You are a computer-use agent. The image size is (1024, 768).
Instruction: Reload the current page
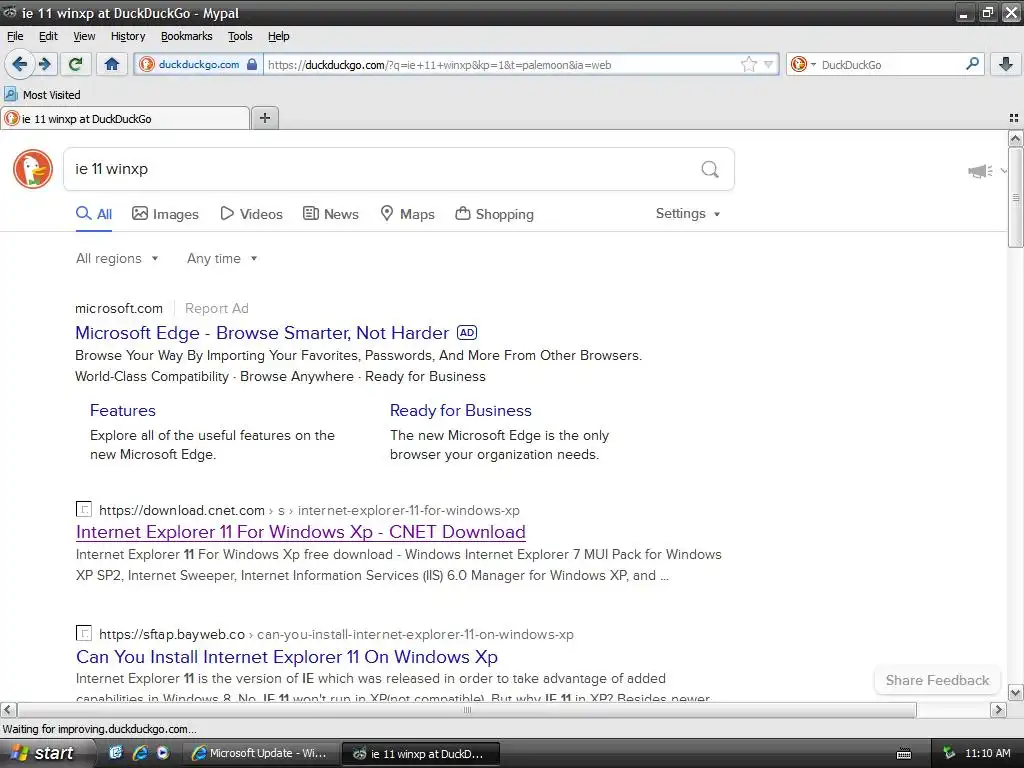coord(75,64)
